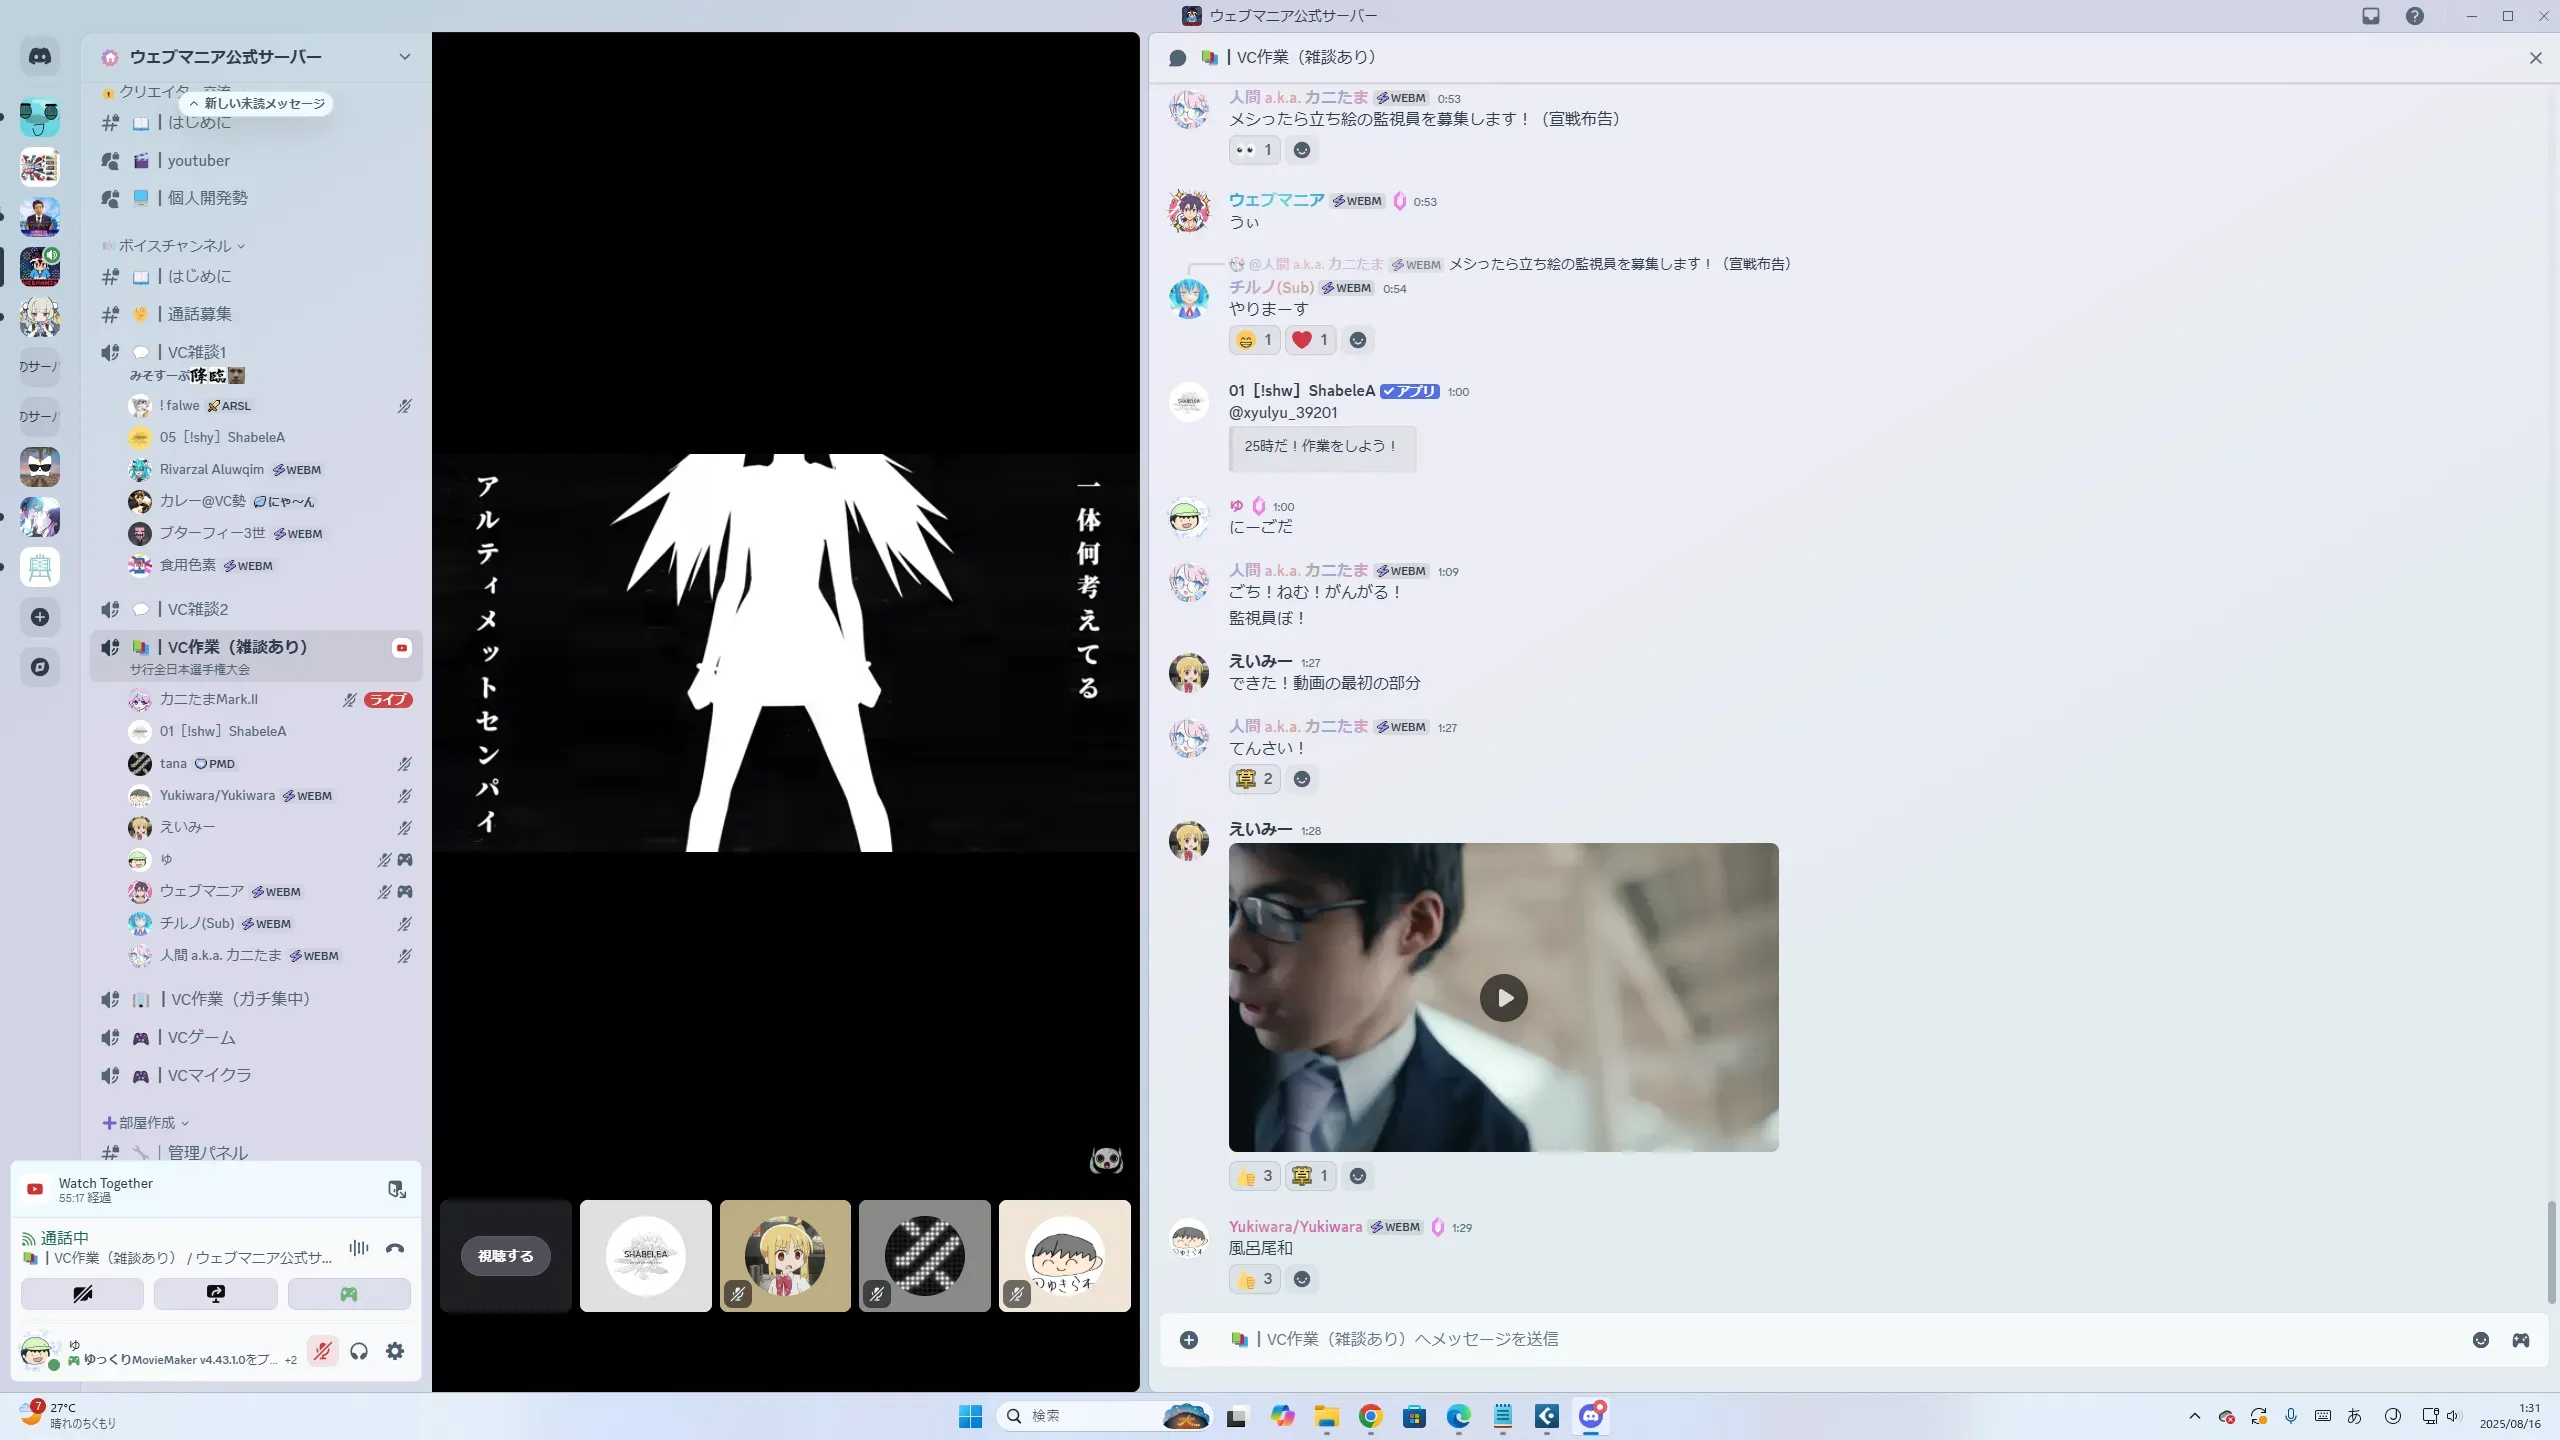Click the 視聴する watch stream button
This screenshot has width=2560, height=1440.
[x=505, y=1256]
